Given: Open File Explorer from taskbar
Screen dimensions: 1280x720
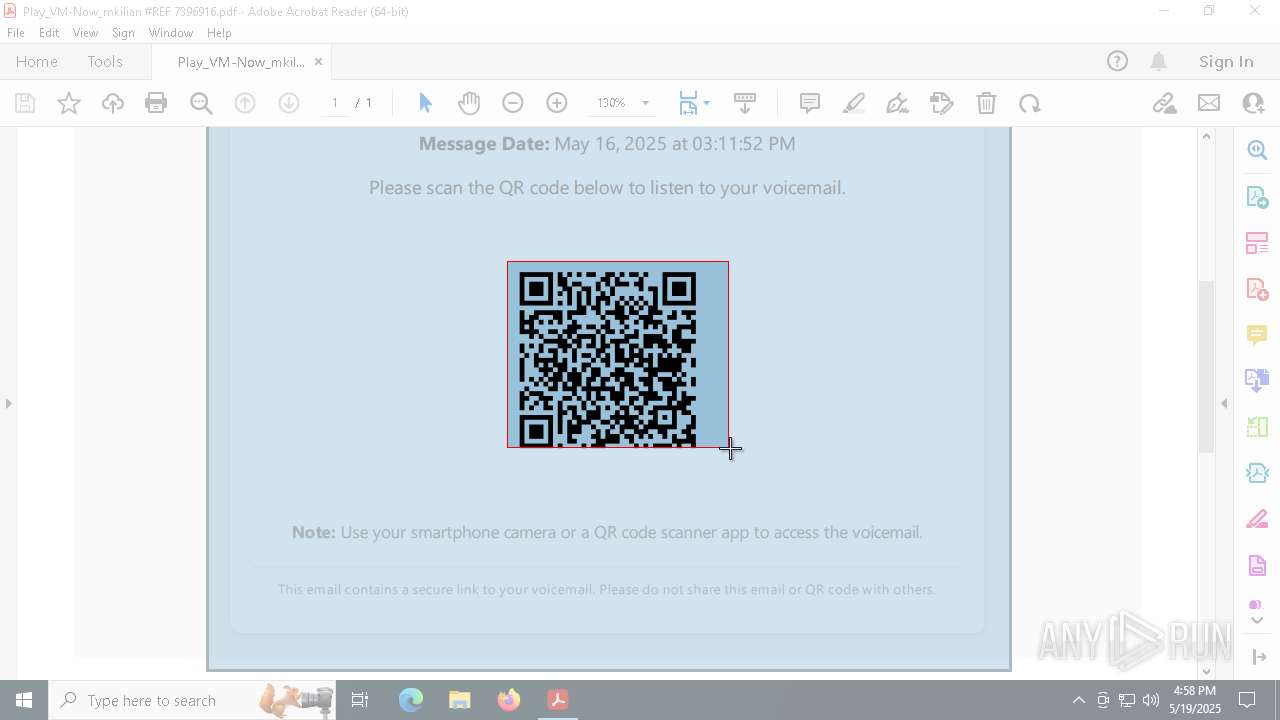Looking at the screenshot, I should [x=460, y=700].
